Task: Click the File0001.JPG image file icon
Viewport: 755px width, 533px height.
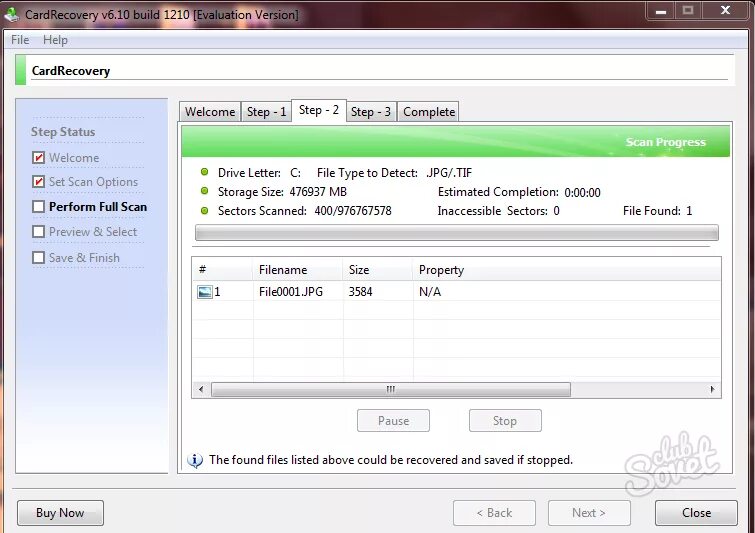Action: pos(205,292)
